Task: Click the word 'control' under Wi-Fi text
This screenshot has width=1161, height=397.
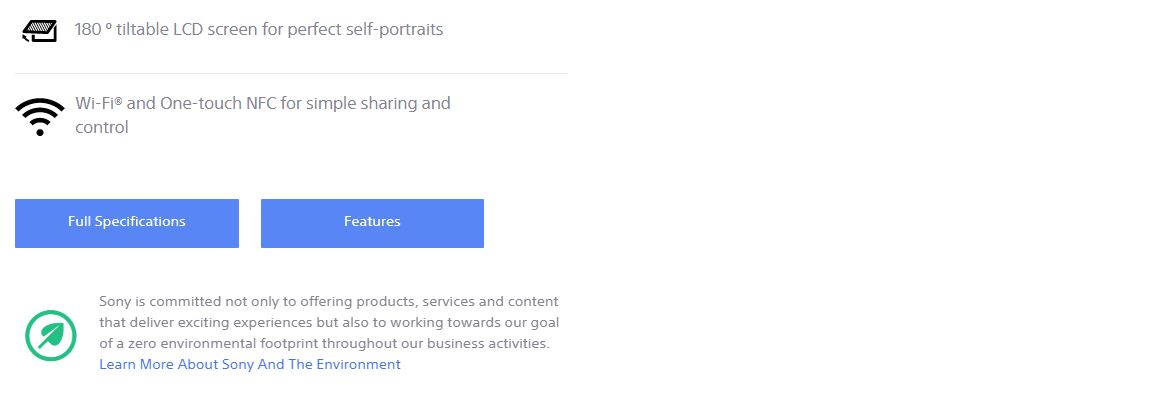Action: (x=101, y=127)
